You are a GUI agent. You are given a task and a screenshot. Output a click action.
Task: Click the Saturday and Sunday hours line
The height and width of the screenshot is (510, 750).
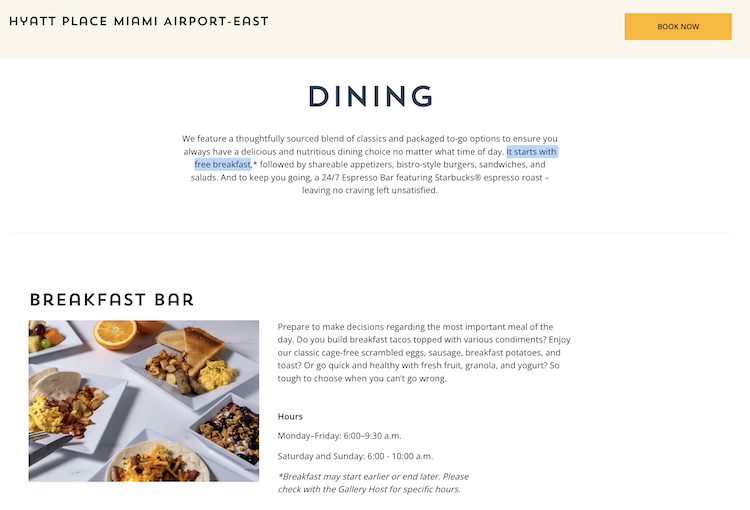(355, 456)
